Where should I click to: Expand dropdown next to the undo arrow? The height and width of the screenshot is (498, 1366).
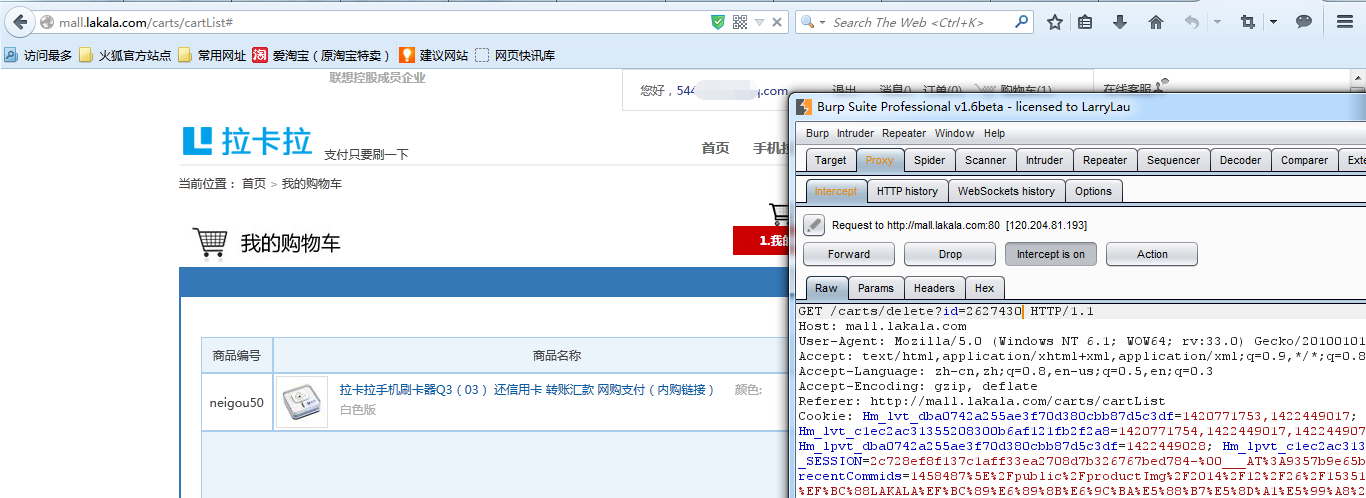click(1217, 22)
